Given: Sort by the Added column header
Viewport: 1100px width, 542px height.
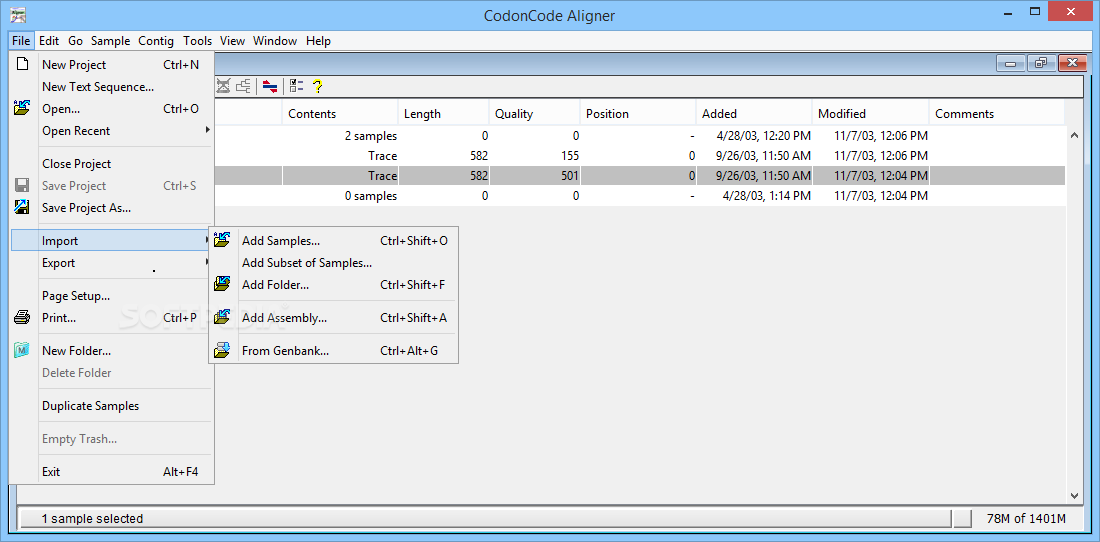Looking at the screenshot, I should click(x=754, y=114).
